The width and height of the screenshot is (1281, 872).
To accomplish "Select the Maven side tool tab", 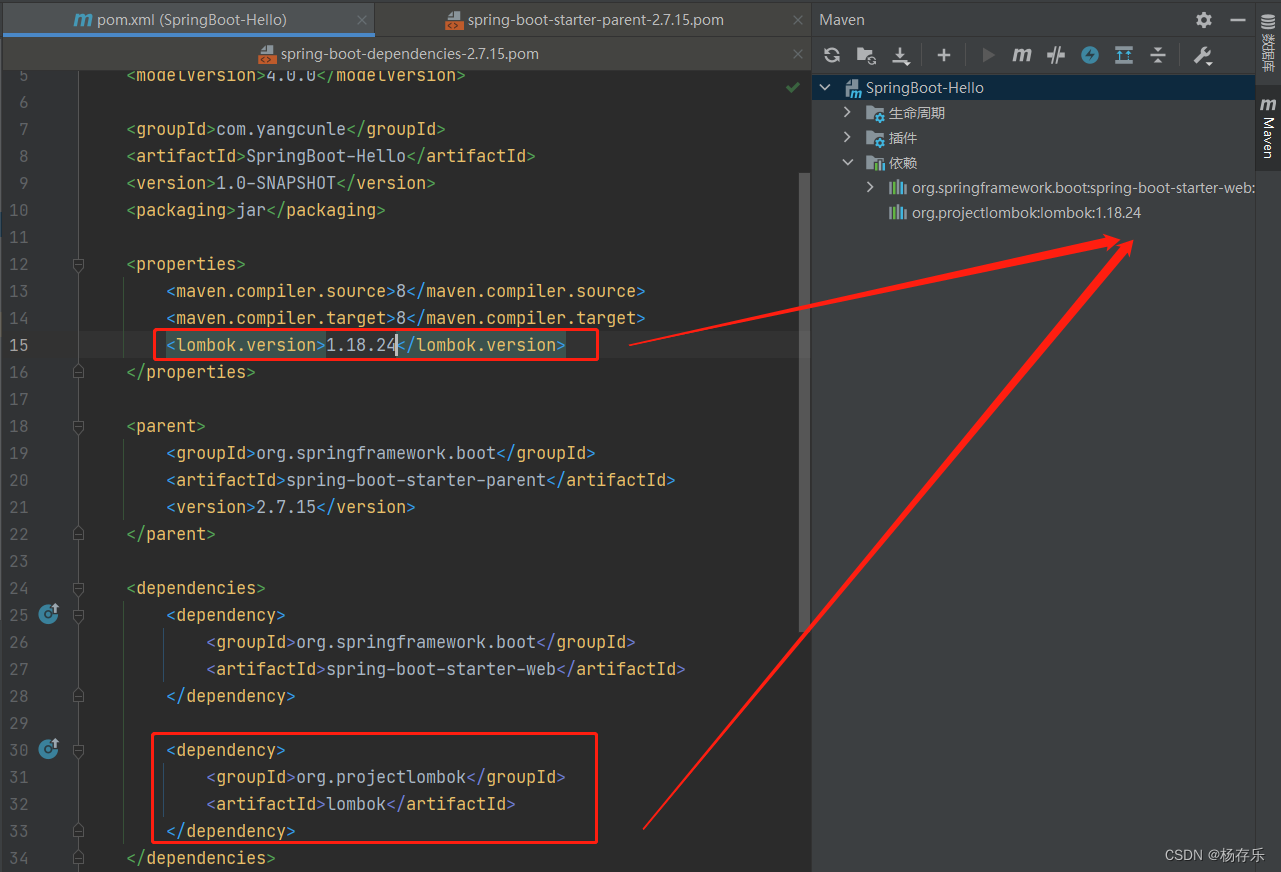I will [1268, 128].
